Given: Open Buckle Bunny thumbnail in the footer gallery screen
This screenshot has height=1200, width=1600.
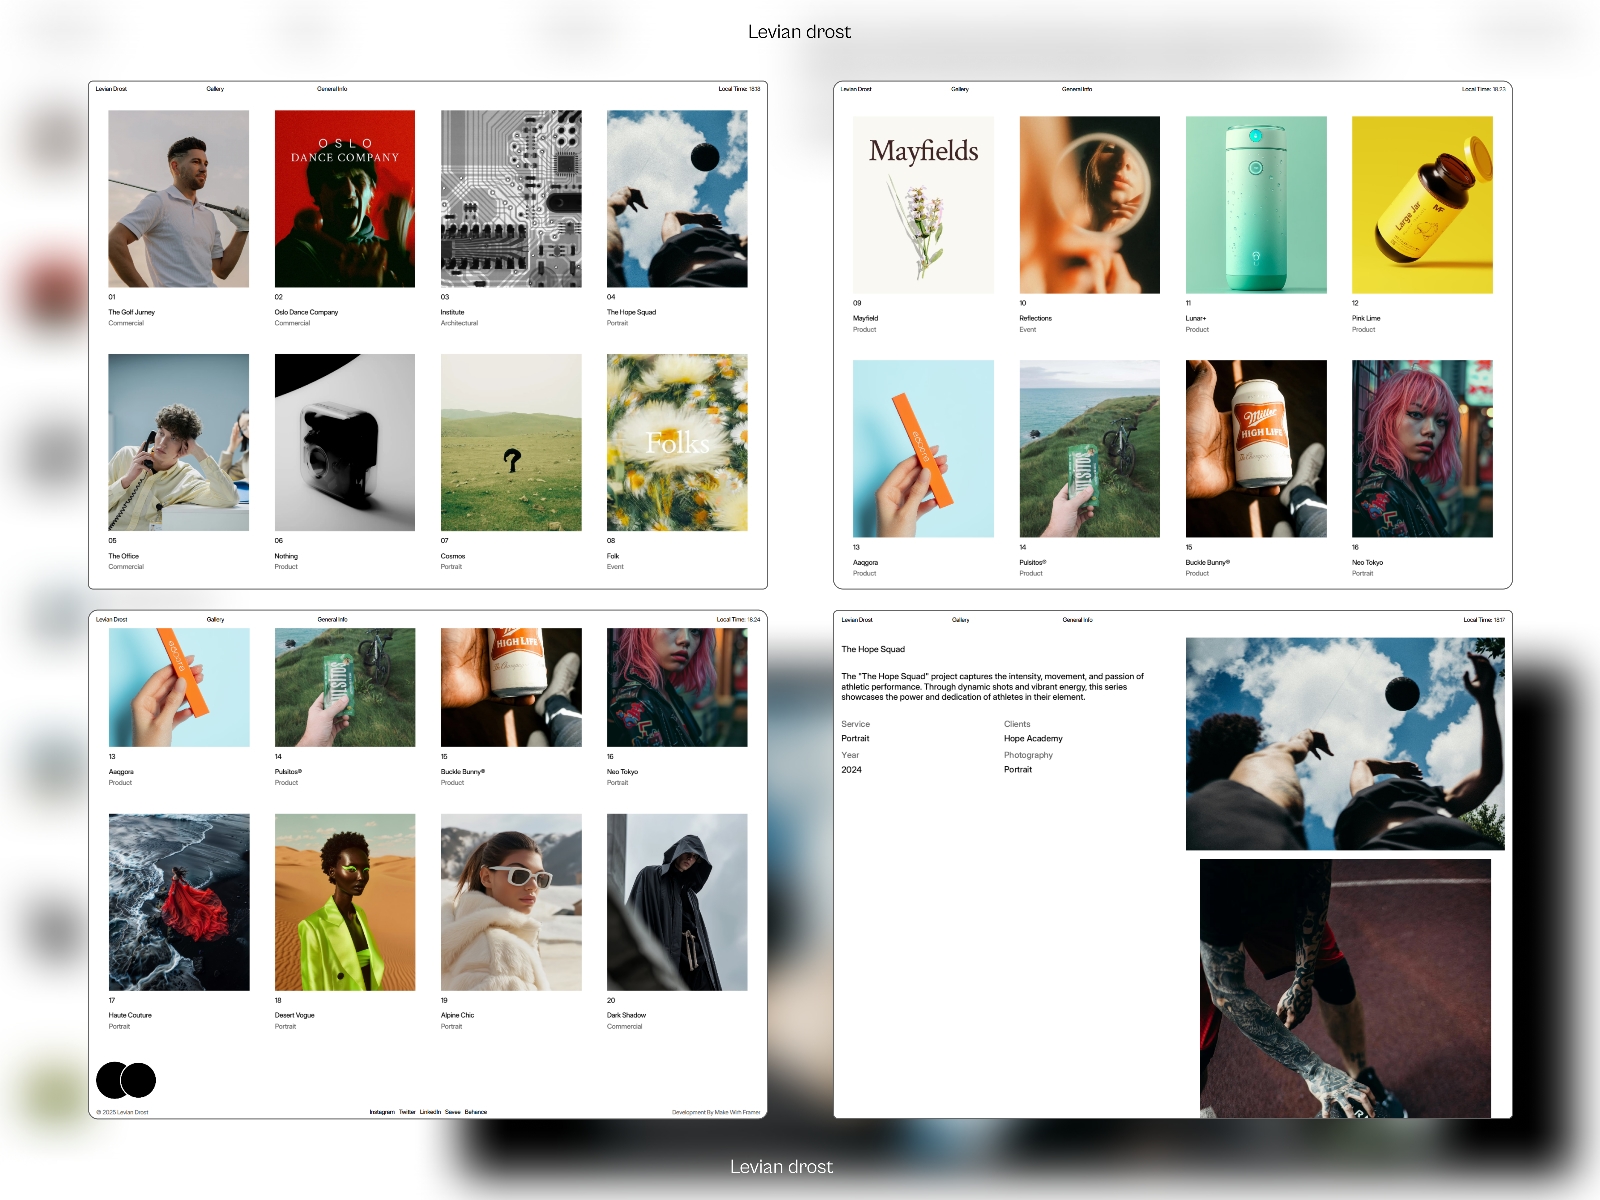Looking at the screenshot, I should pyautogui.click(x=511, y=687).
